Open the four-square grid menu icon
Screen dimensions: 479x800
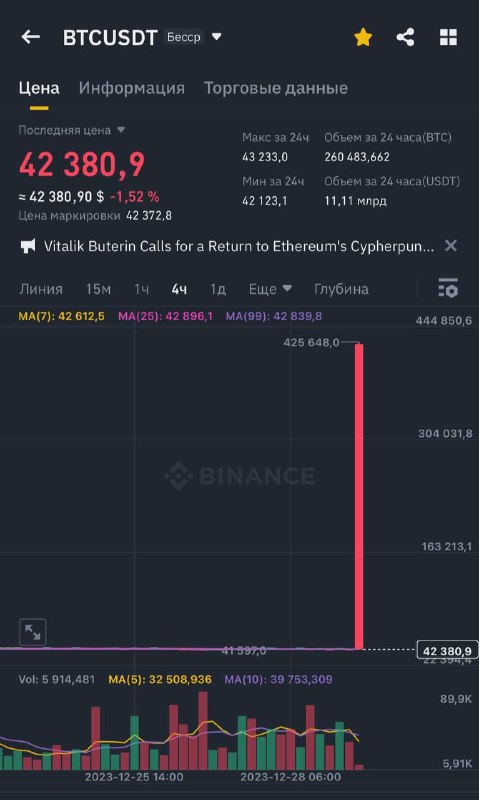(x=448, y=37)
